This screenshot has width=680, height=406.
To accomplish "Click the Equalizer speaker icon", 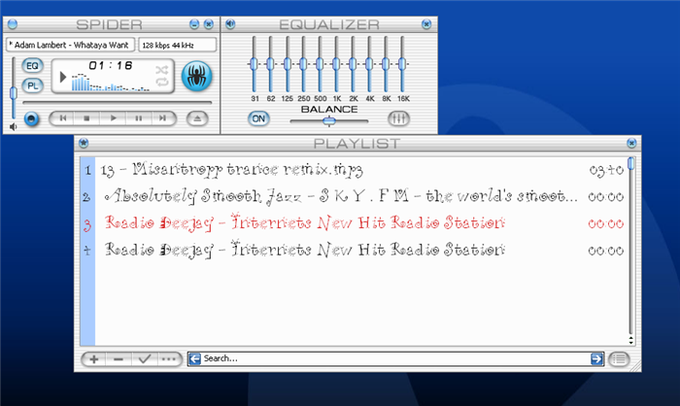I will coord(230,24).
